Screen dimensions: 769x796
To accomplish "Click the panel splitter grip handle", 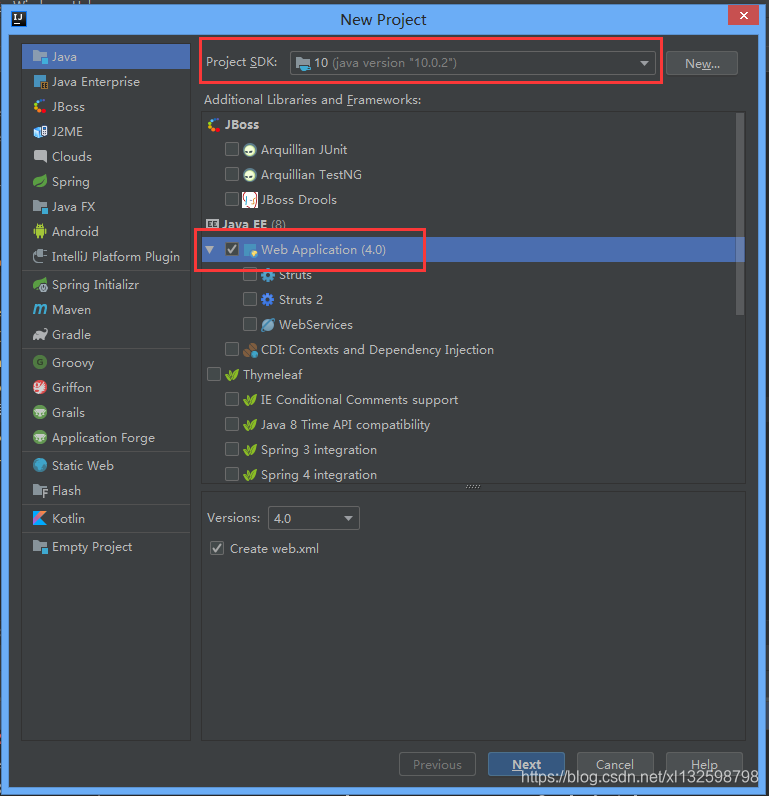I will 473,486.
